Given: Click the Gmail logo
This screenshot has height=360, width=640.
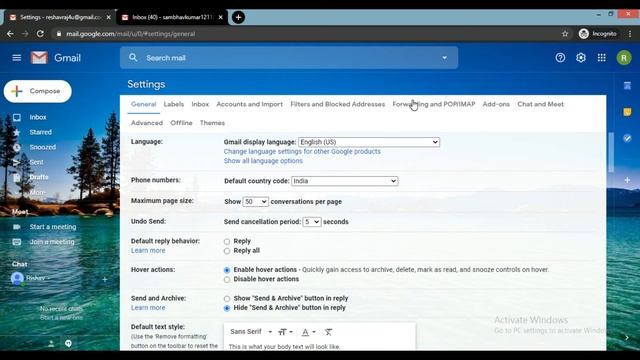Looking at the screenshot, I should [x=56, y=58].
